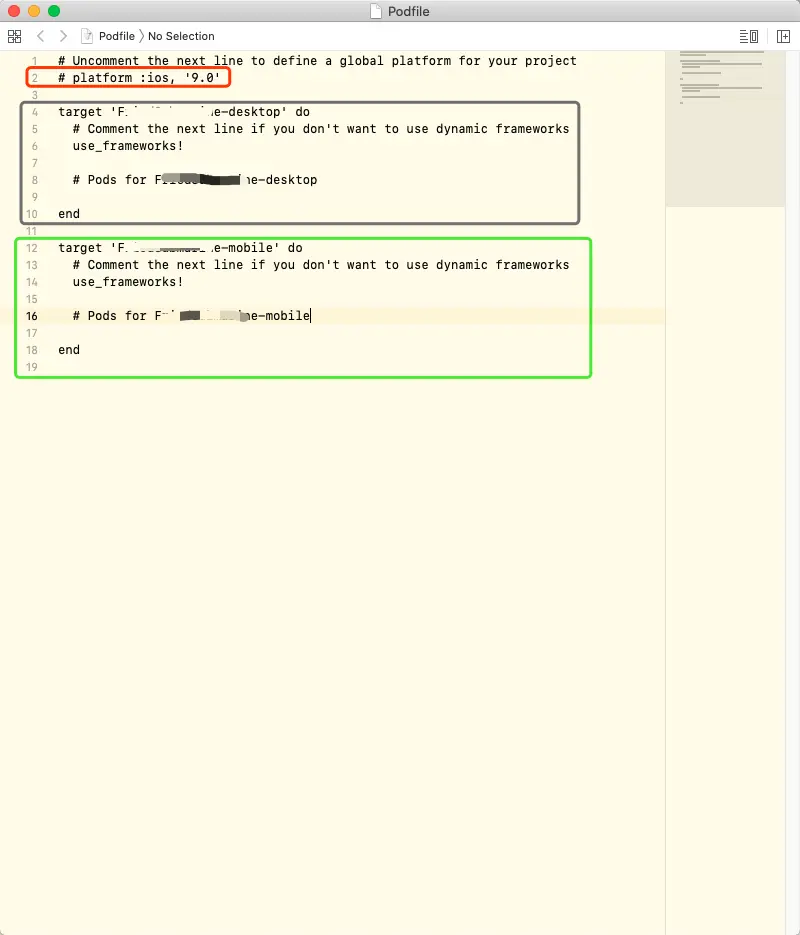Minimize the Podfile window

(34, 11)
